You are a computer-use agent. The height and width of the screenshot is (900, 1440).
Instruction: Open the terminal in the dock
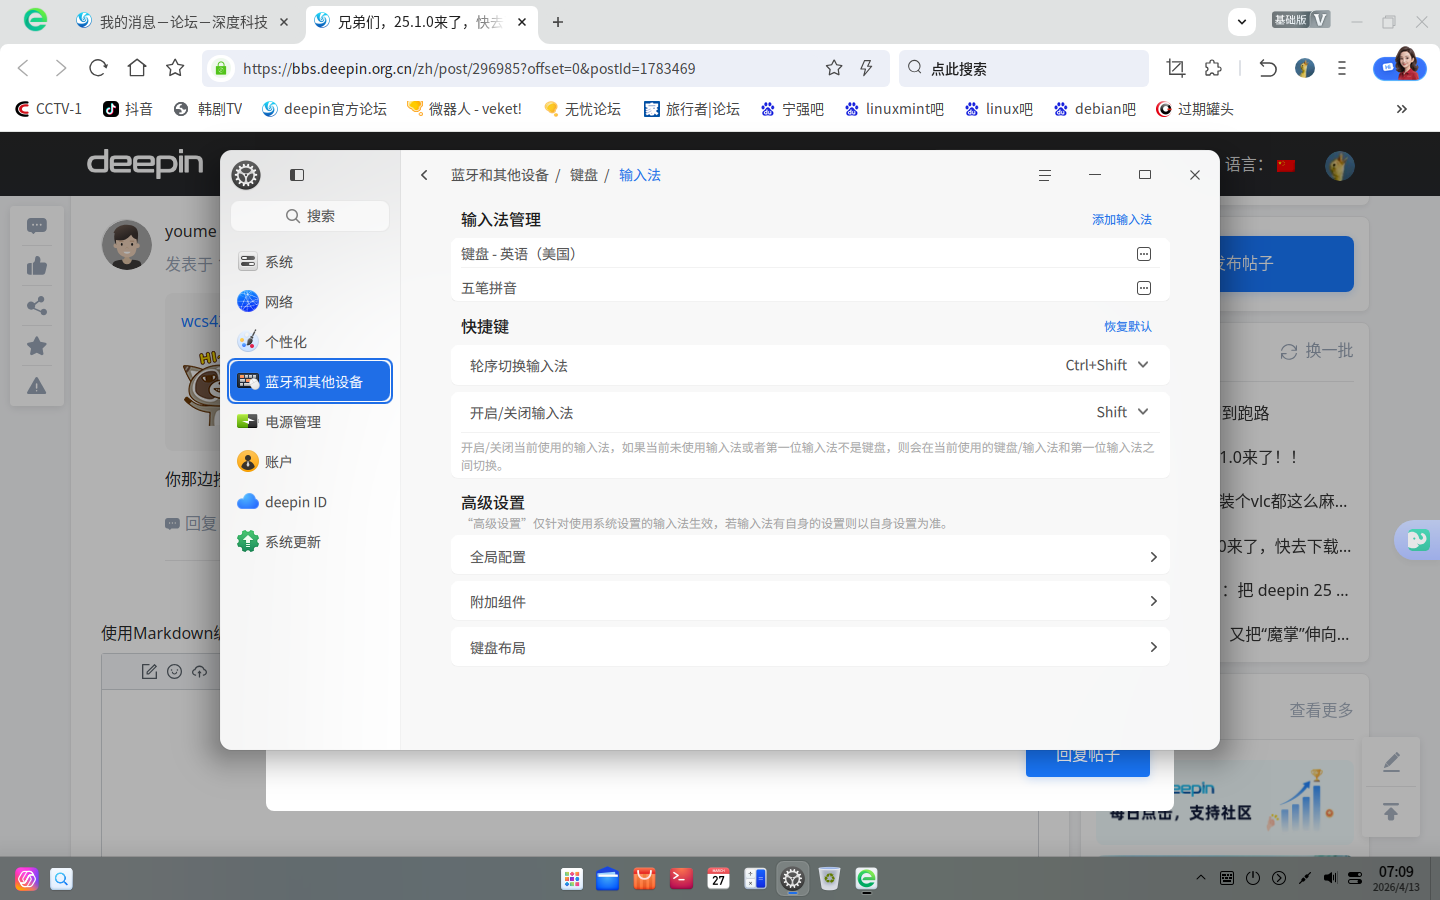682,879
